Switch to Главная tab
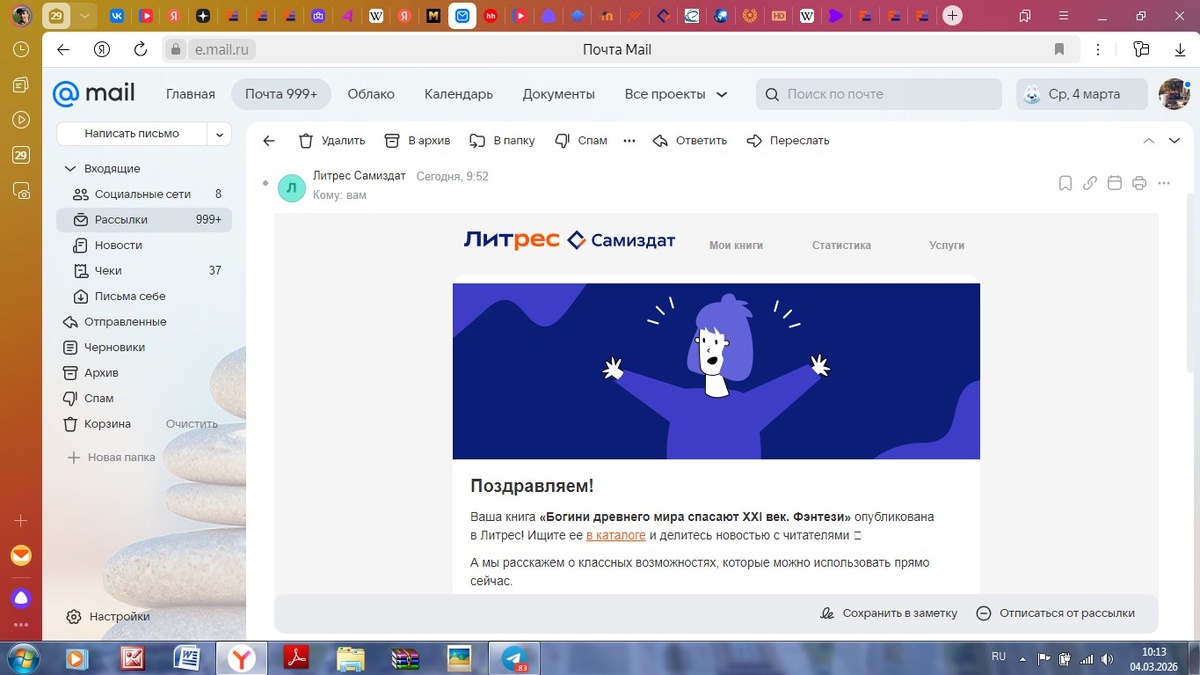 coord(190,94)
